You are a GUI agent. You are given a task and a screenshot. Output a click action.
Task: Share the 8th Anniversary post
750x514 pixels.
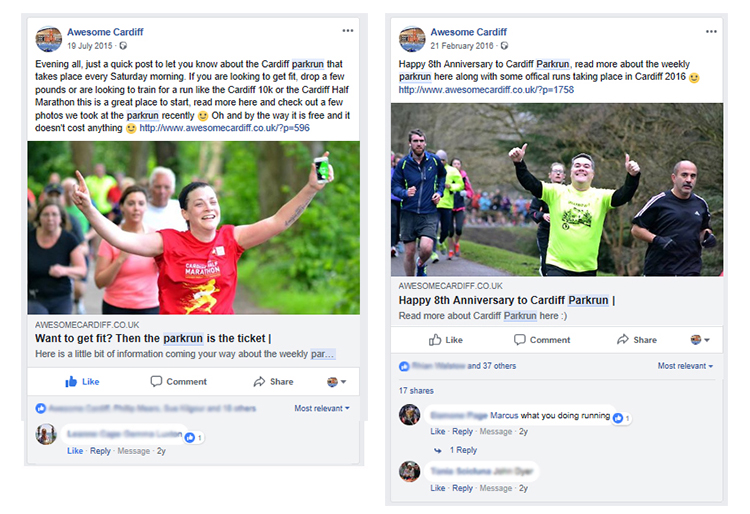pos(637,340)
